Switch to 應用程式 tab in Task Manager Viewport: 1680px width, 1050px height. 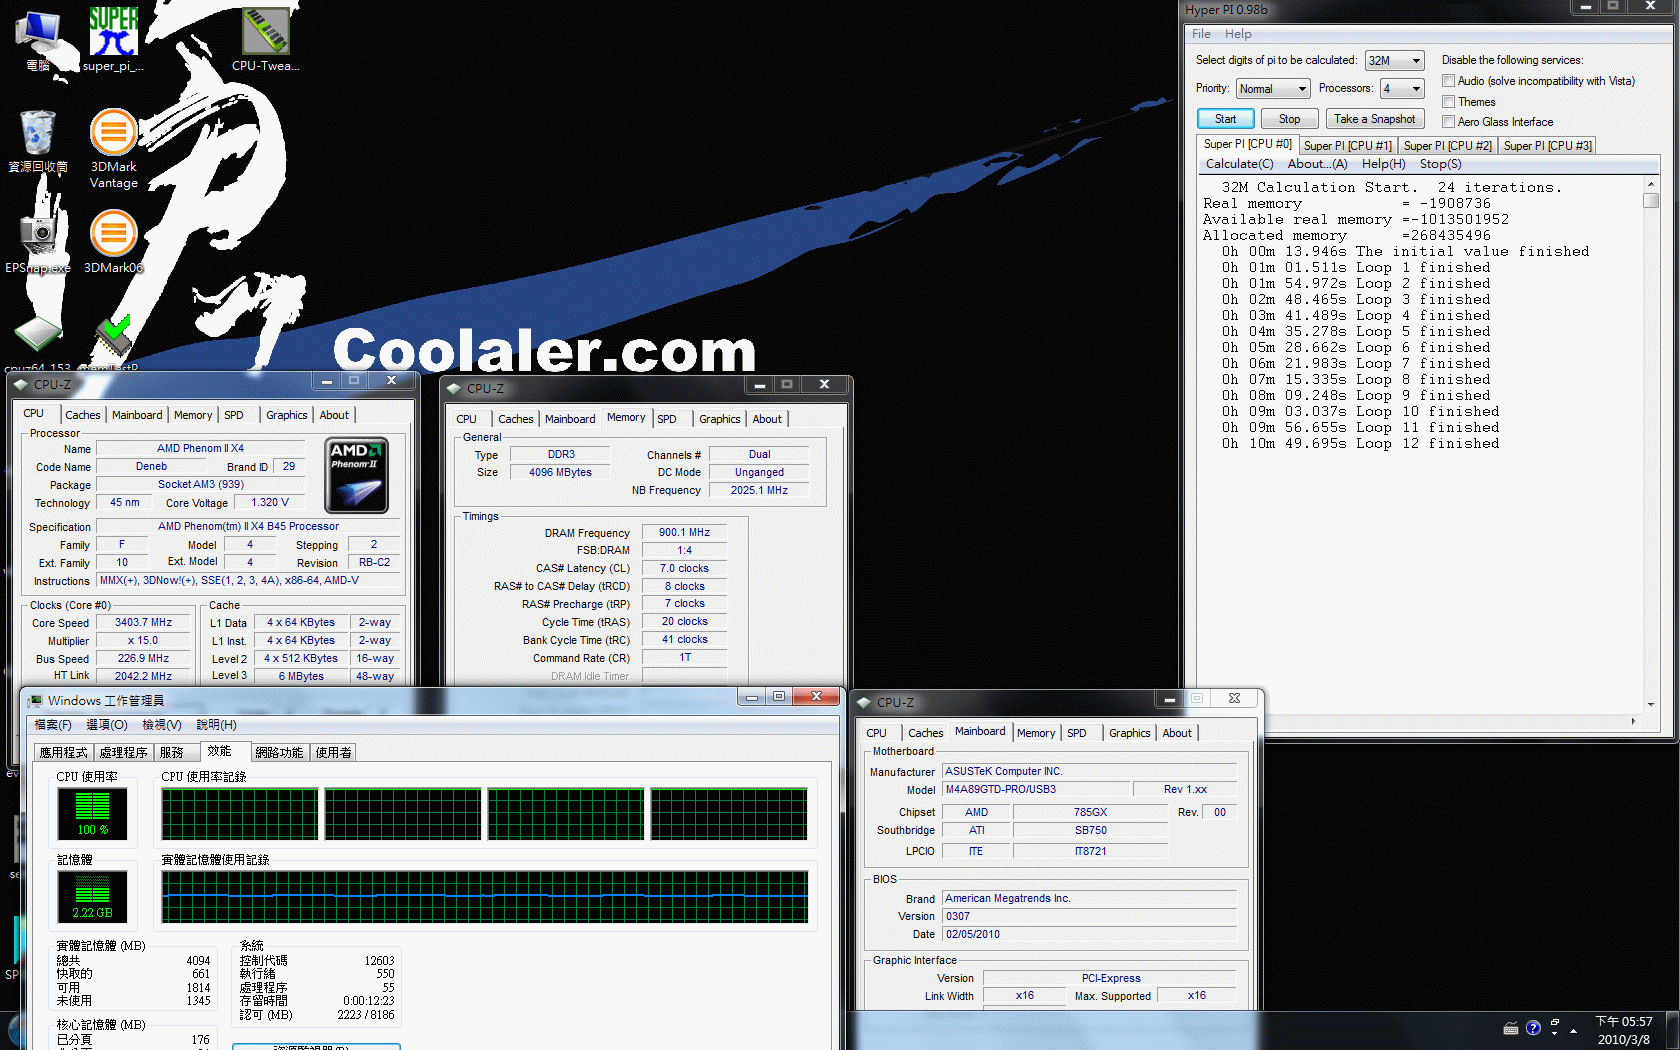coord(64,753)
